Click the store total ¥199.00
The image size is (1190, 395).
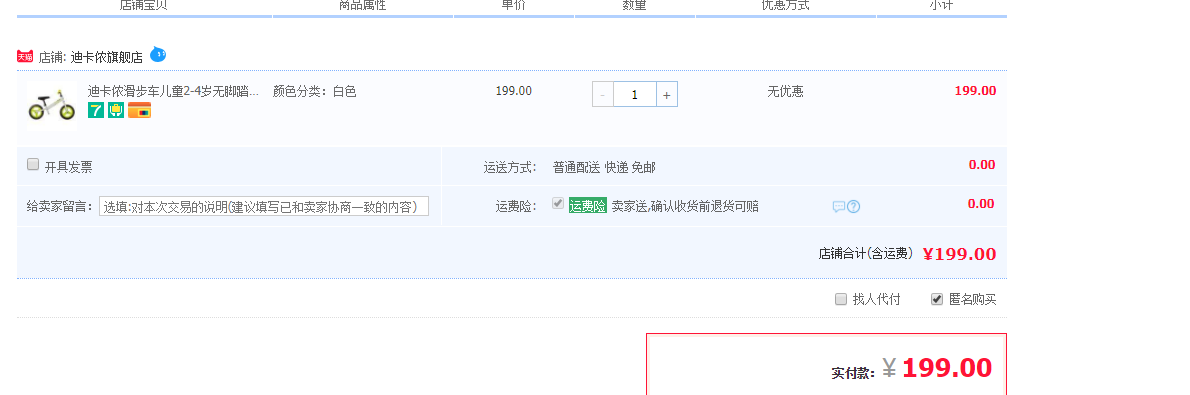pyautogui.click(x=959, y=254)
